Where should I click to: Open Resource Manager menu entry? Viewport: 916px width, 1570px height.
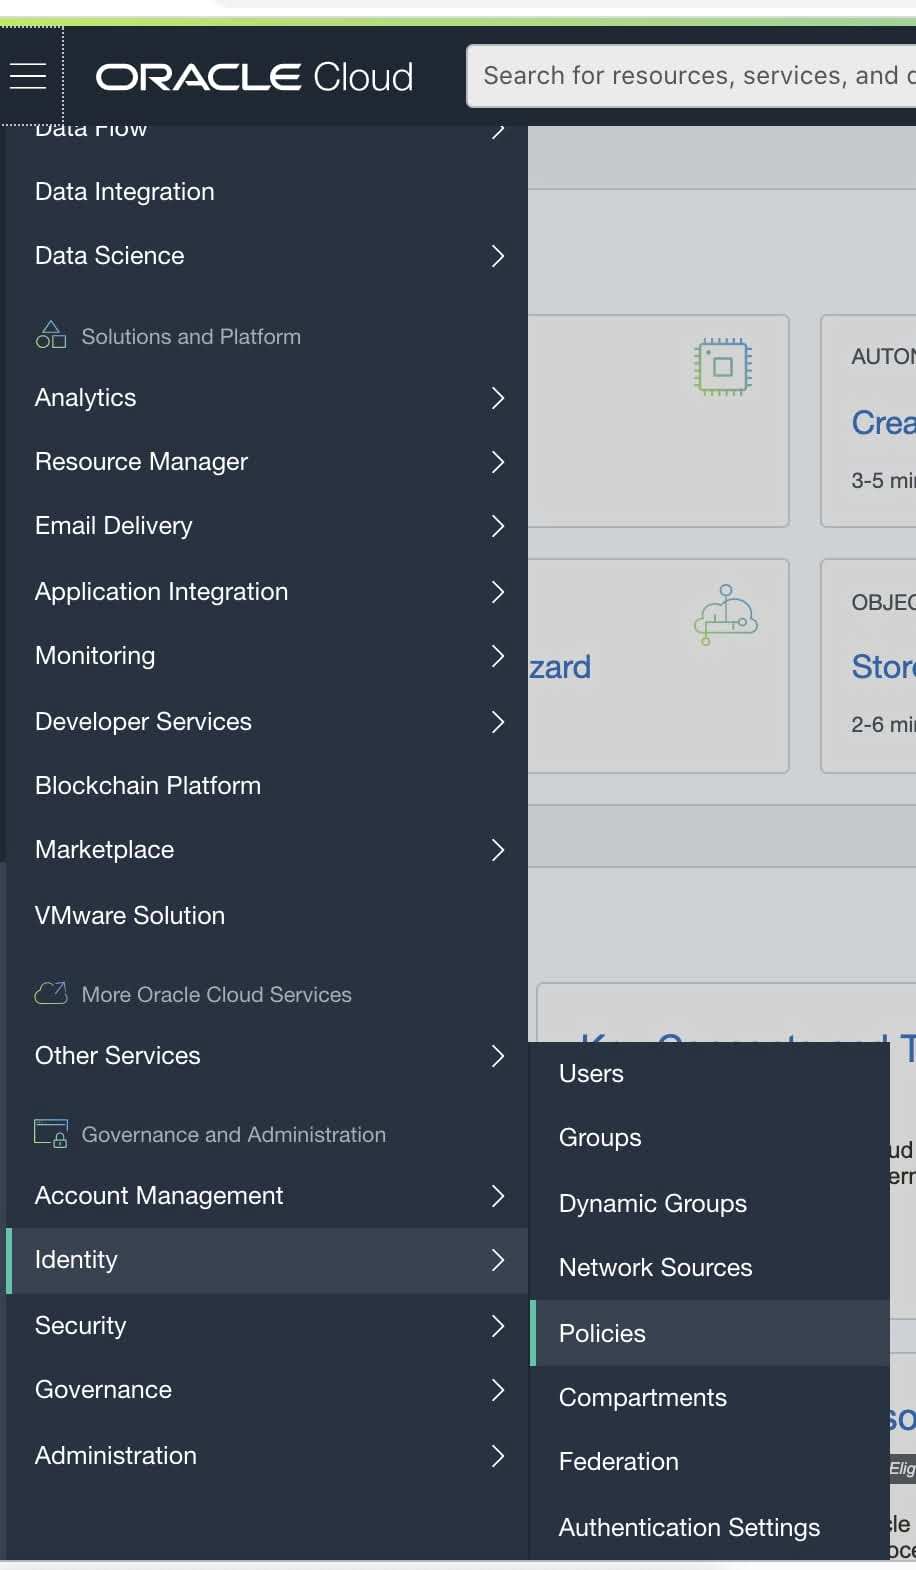tap(142, 462)
